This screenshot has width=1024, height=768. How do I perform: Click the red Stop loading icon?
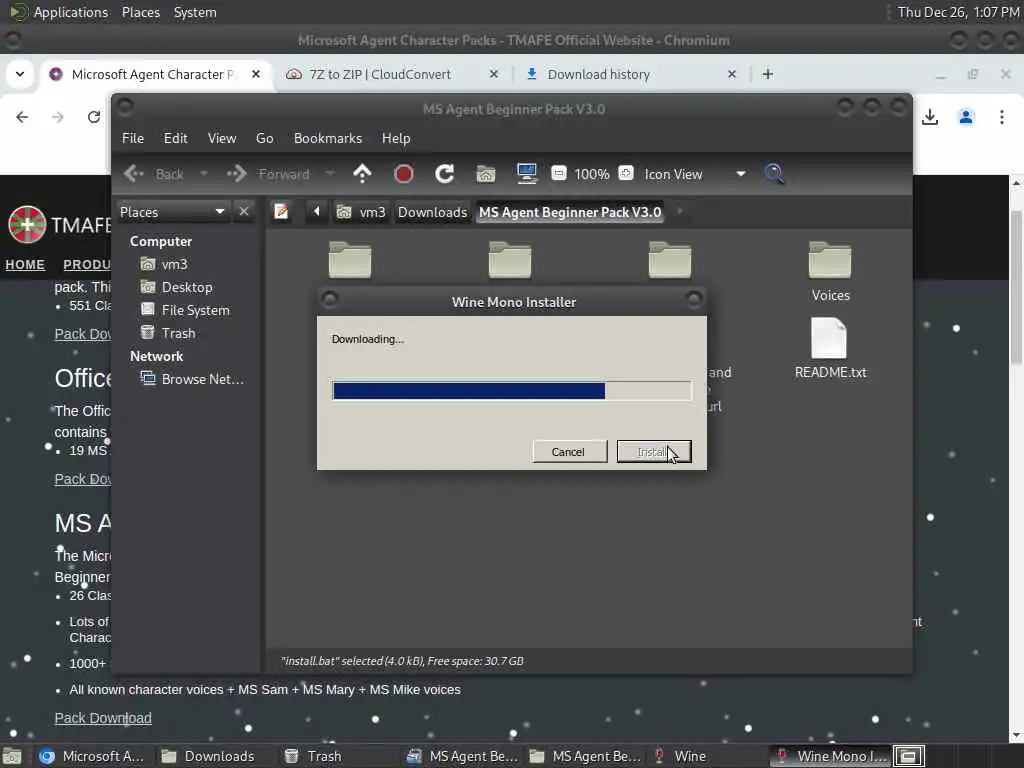404,174
